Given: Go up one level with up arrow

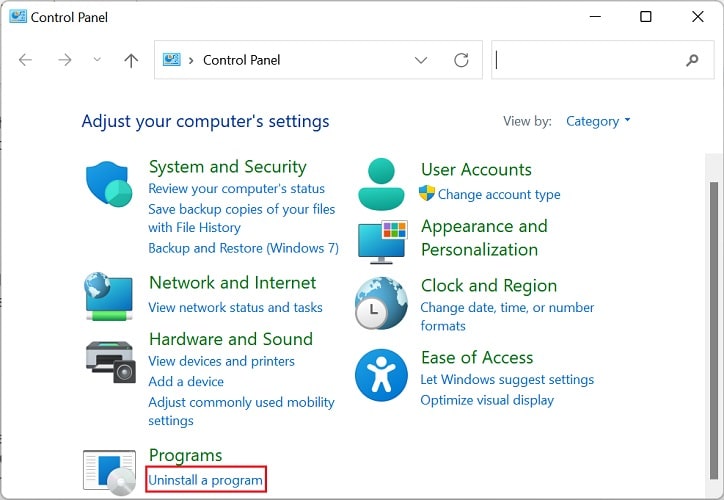Looking at the screenshot, I should tap(131, 60).
